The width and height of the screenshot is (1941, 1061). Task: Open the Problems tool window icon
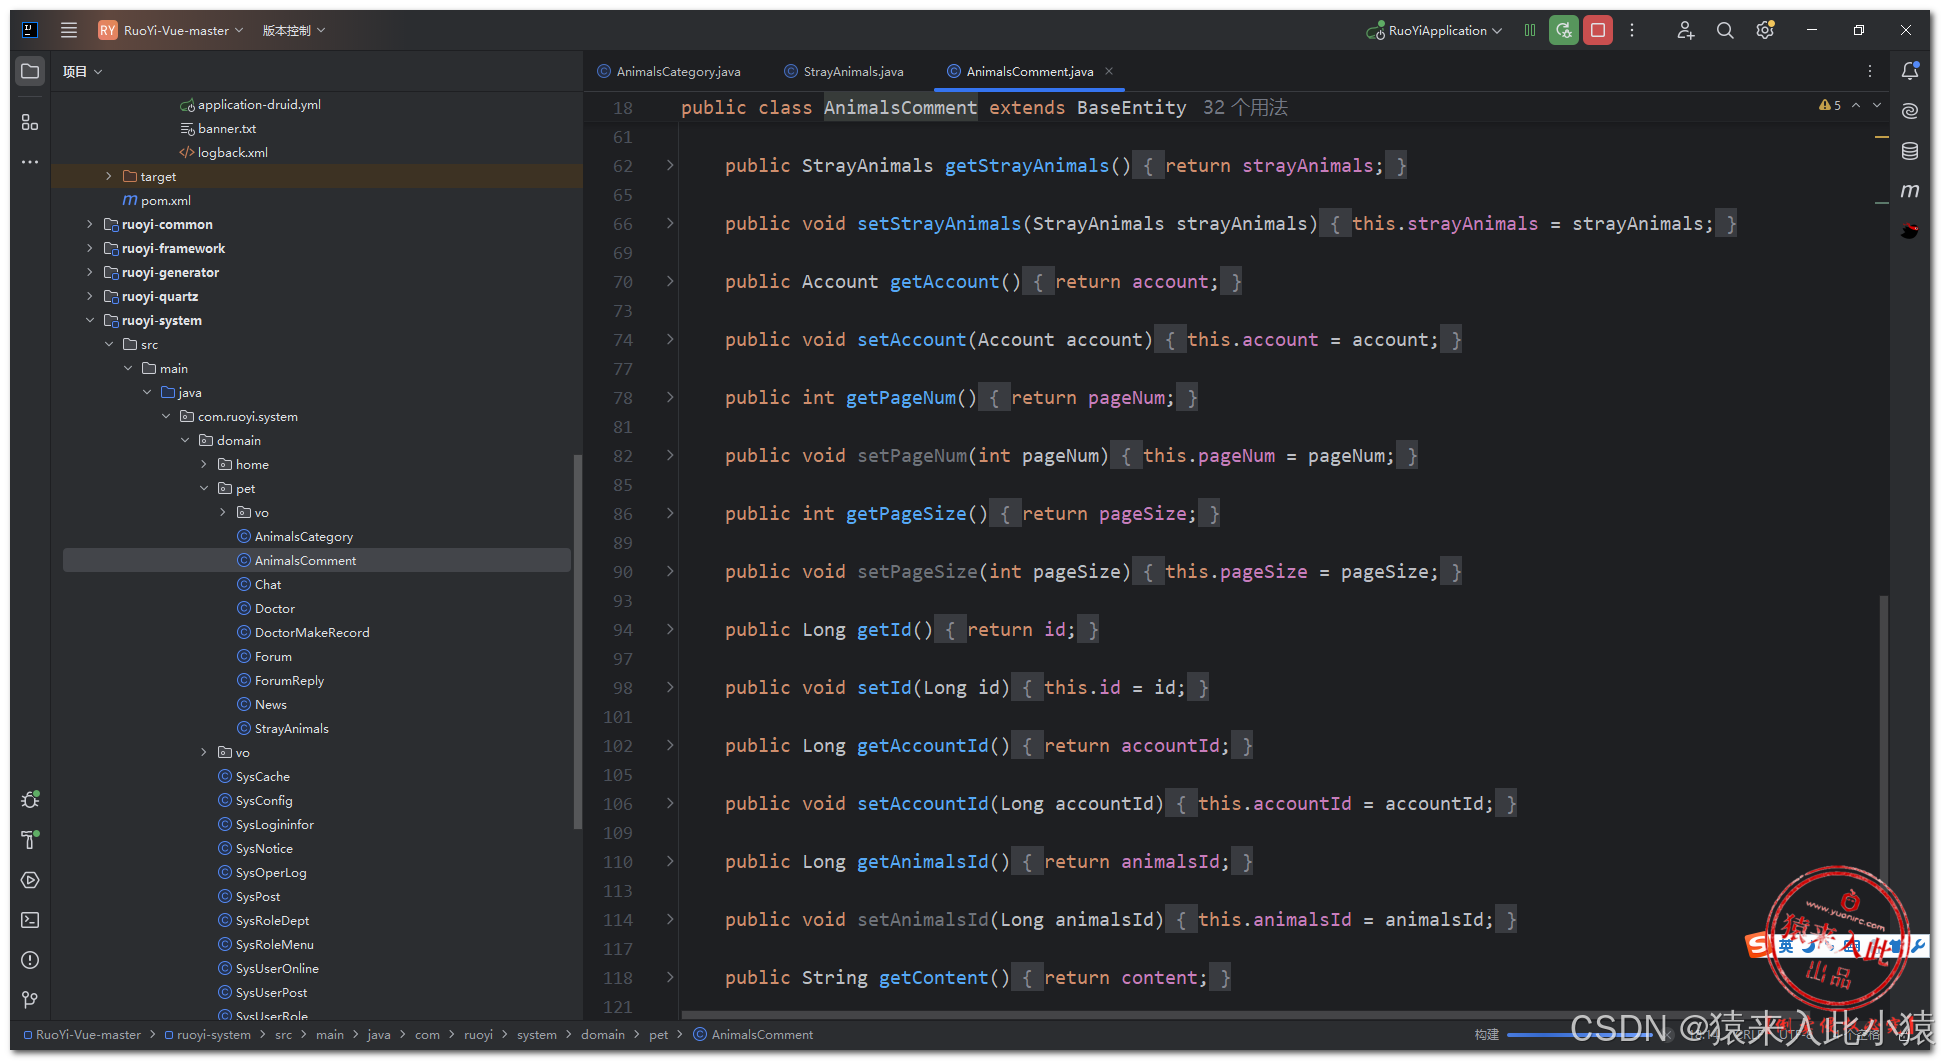tap(30, 960)
